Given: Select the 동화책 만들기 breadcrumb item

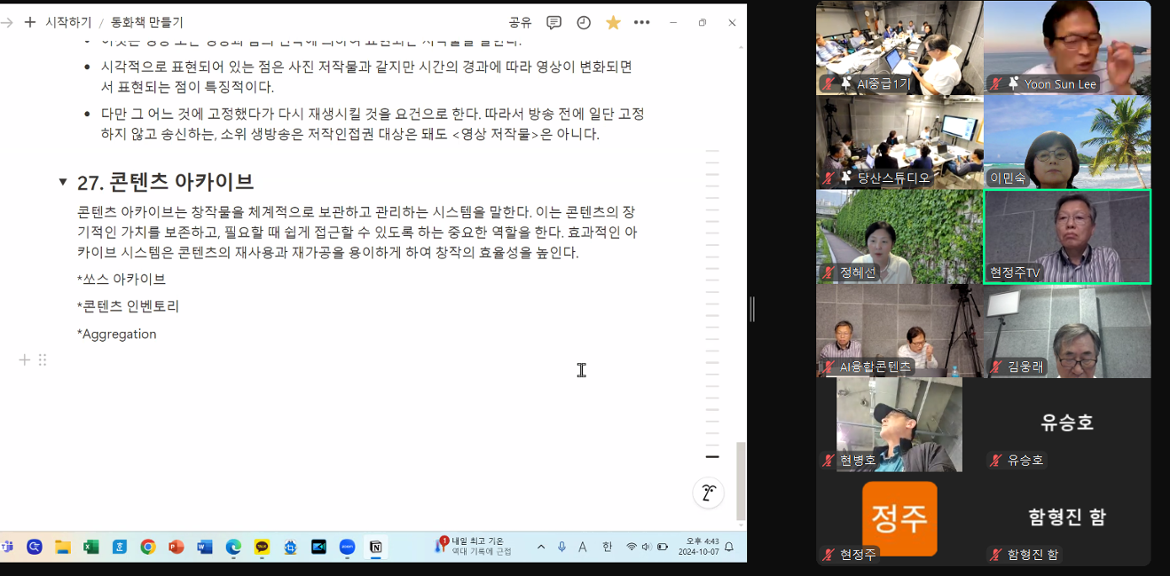Looking at the screenshot, I should 147,22.
